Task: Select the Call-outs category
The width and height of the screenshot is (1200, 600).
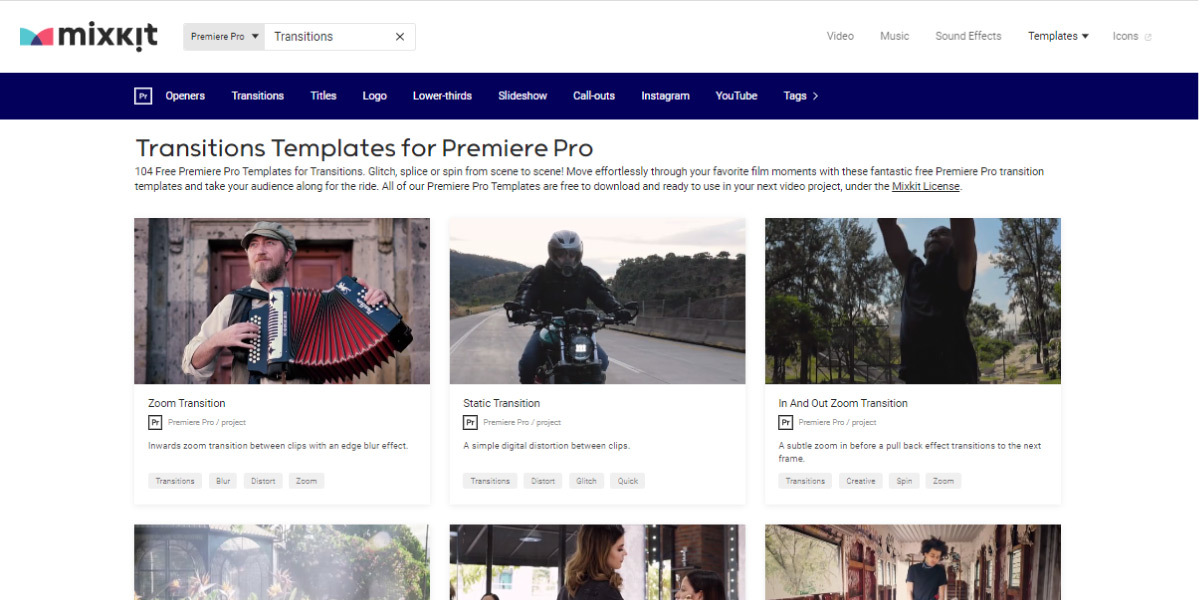Action: click(594, 96)
